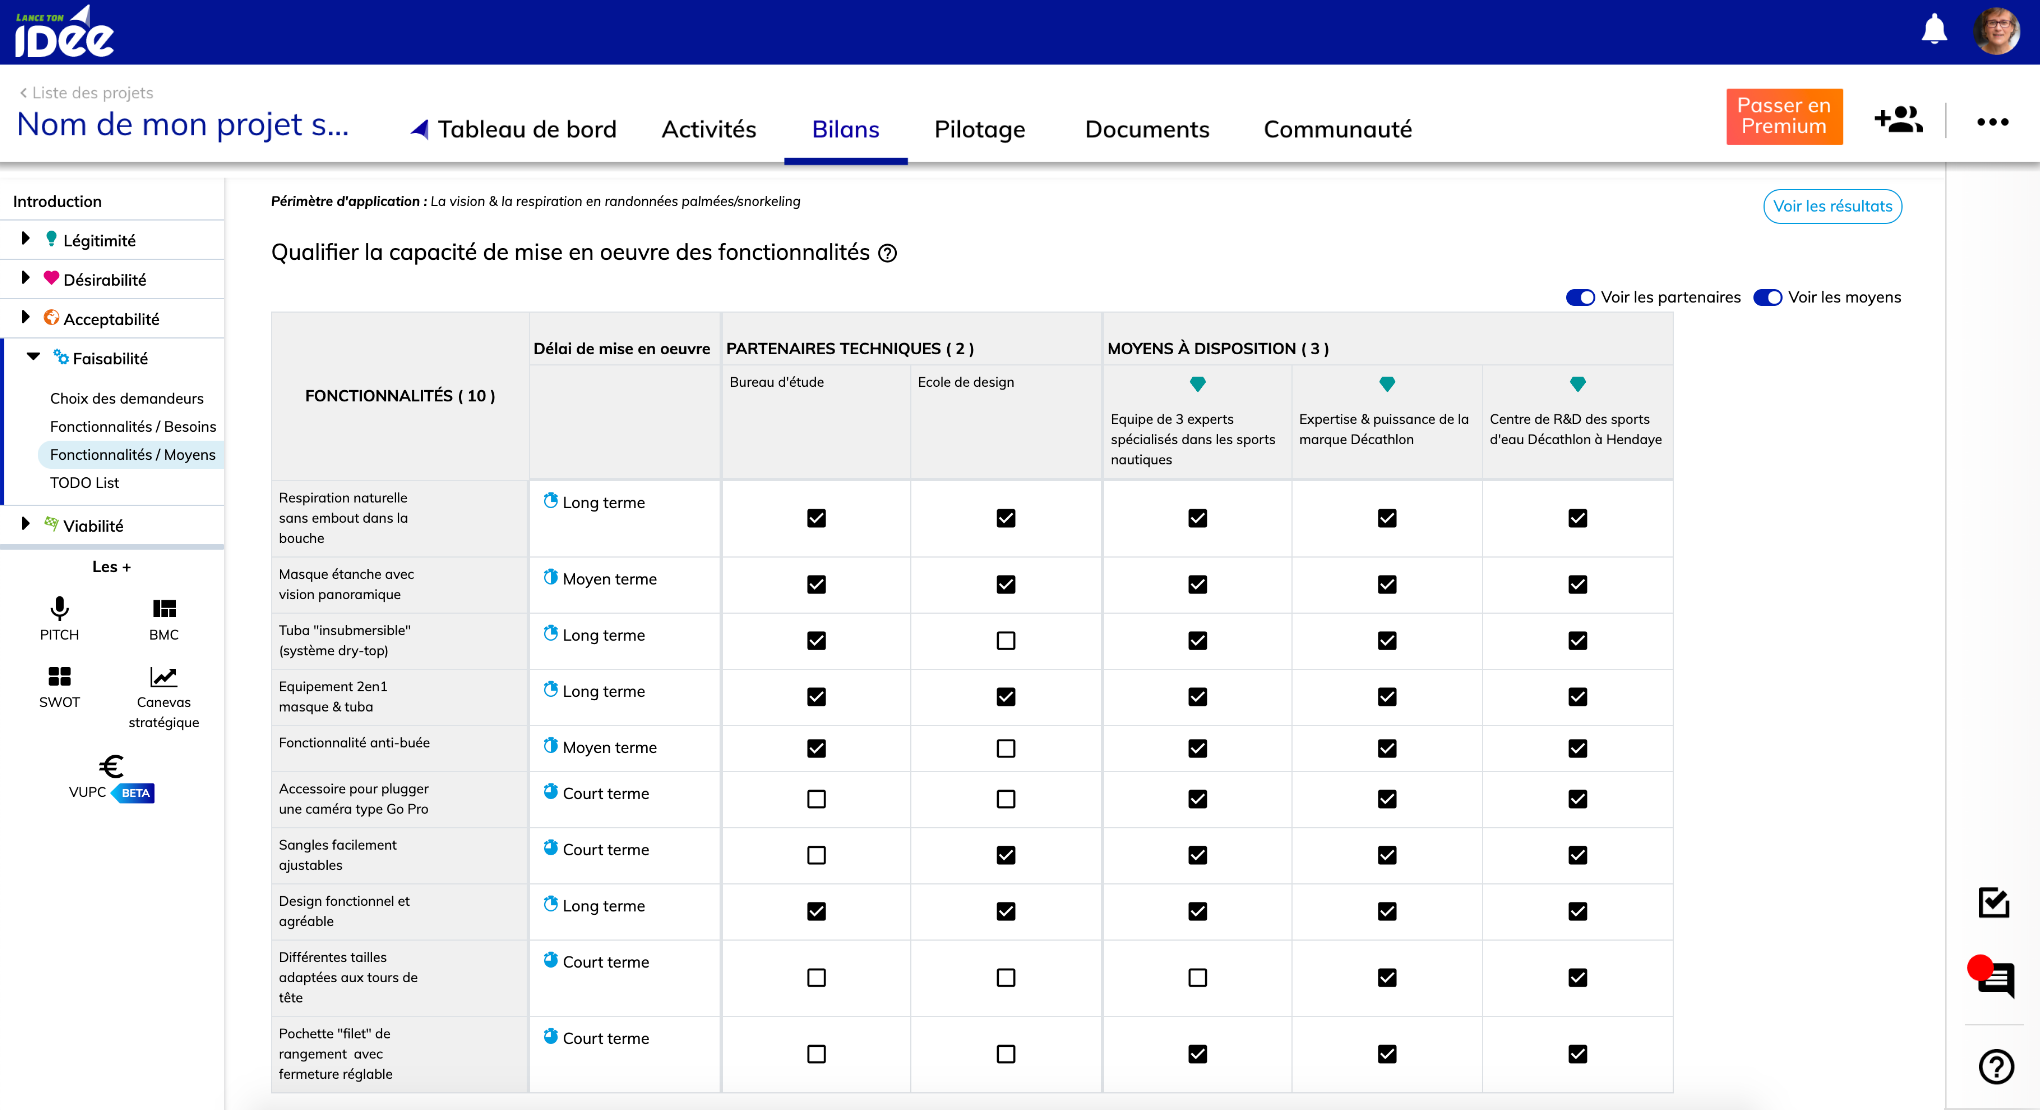2040x1110 pixels.
Task: Click the help icon beside the Qualifier heading
Action: pos(887,253)
